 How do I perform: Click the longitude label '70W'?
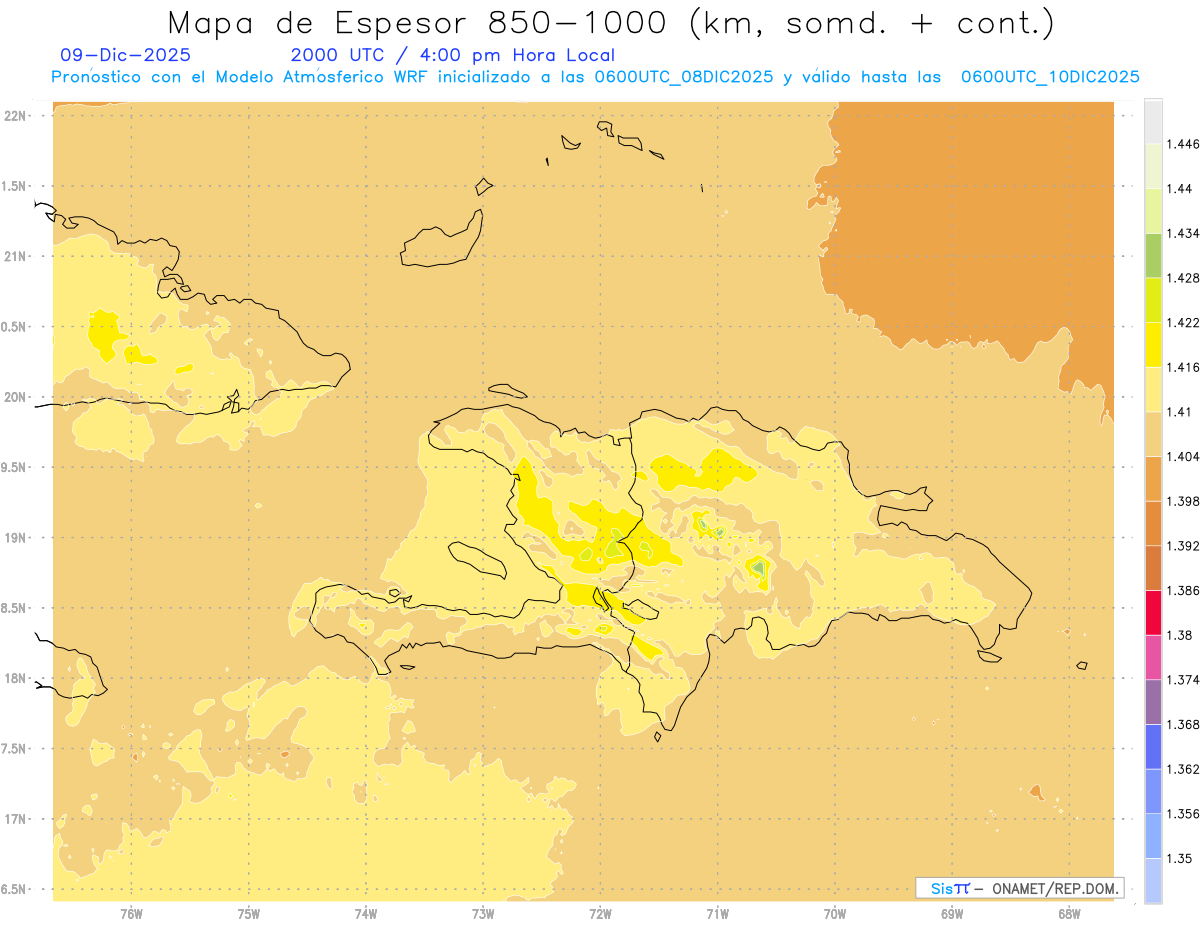[x=835, y=913]
